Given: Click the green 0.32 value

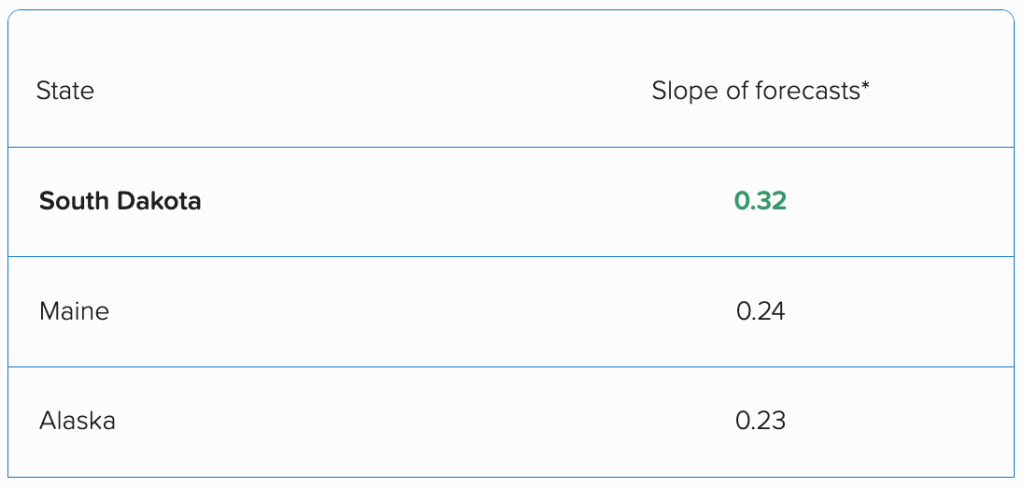Looking at the screenshot, I should click(760, 201).
